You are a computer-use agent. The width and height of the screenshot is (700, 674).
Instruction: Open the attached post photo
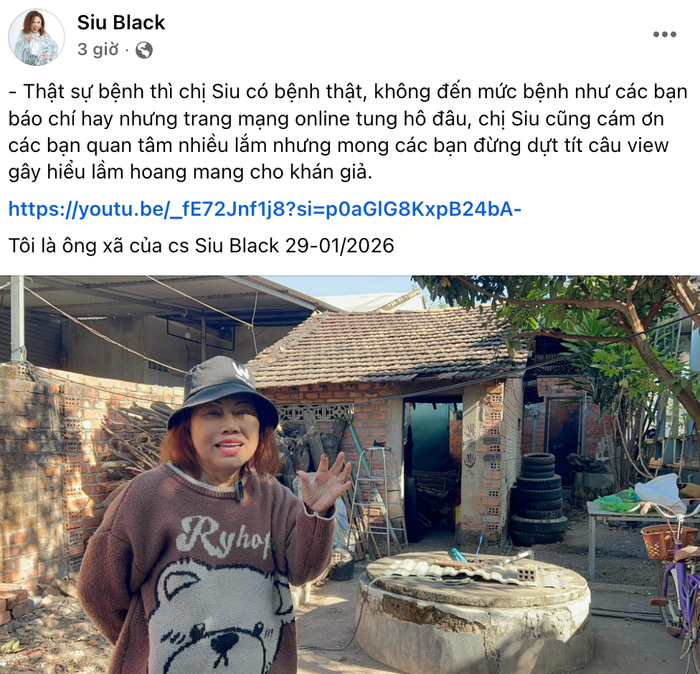(x=350, y=474)
